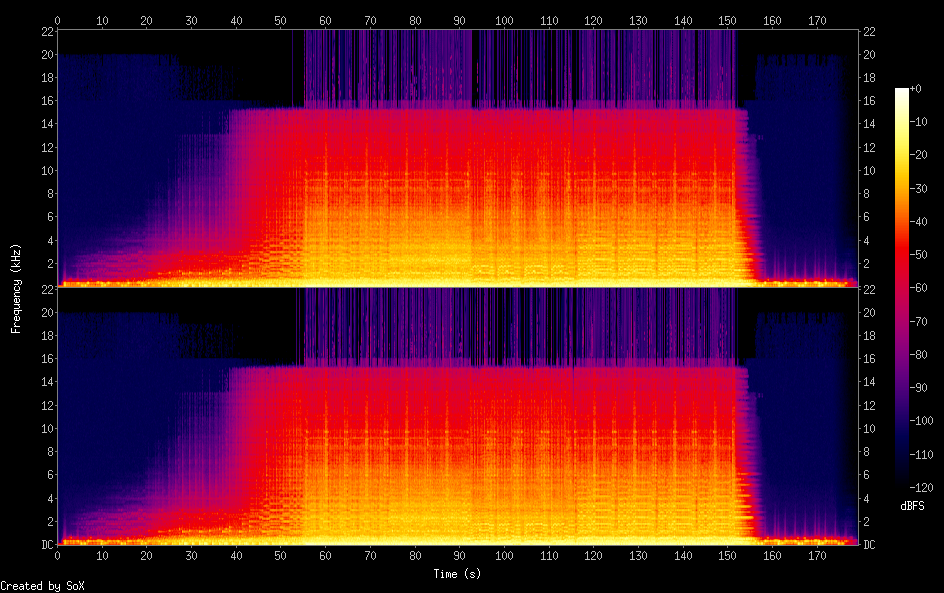
Task: Click the "Frequency (kHz)" axis label
Action: coord(16,288)
